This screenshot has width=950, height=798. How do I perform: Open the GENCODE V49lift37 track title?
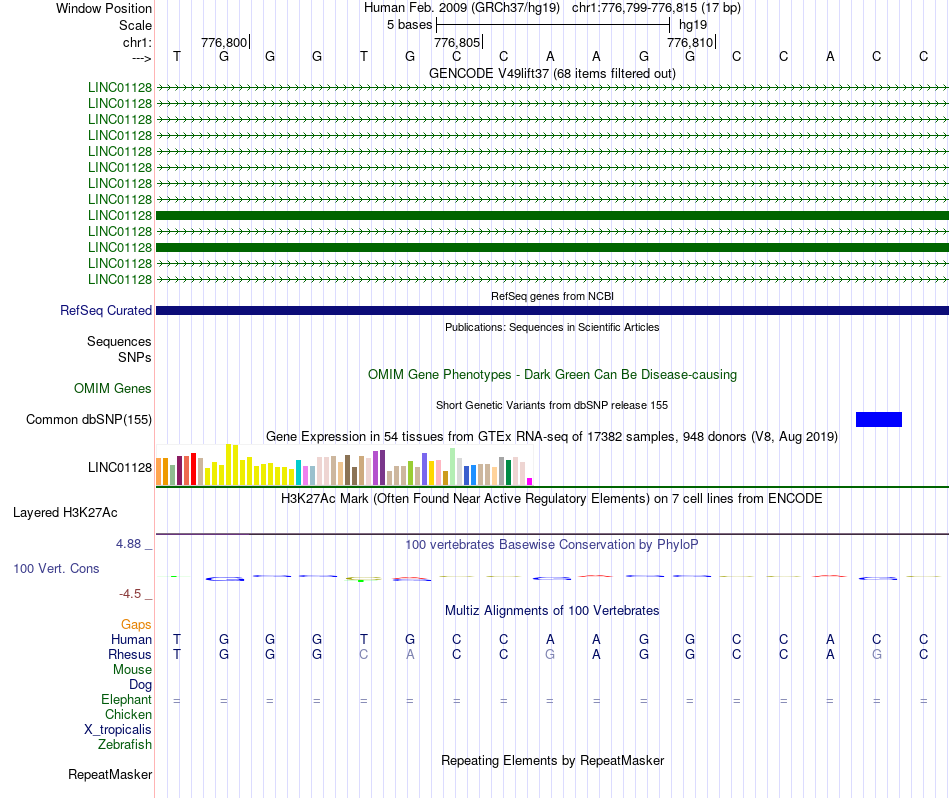552,73
